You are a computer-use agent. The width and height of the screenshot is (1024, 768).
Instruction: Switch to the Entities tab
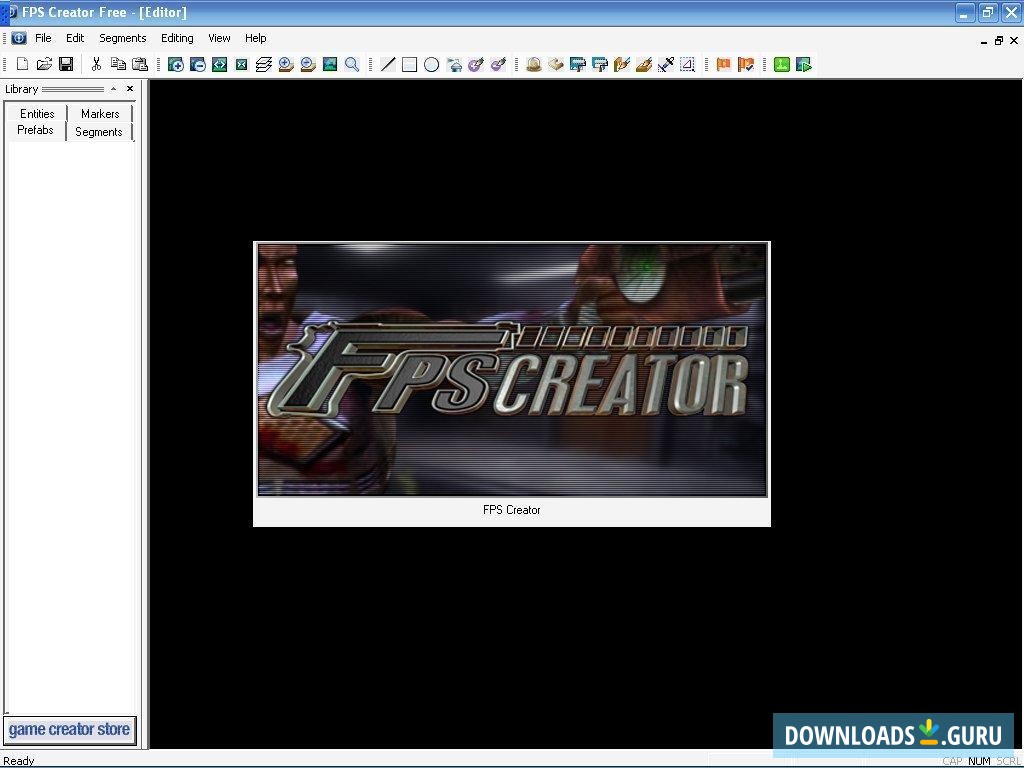click(35, 113)
